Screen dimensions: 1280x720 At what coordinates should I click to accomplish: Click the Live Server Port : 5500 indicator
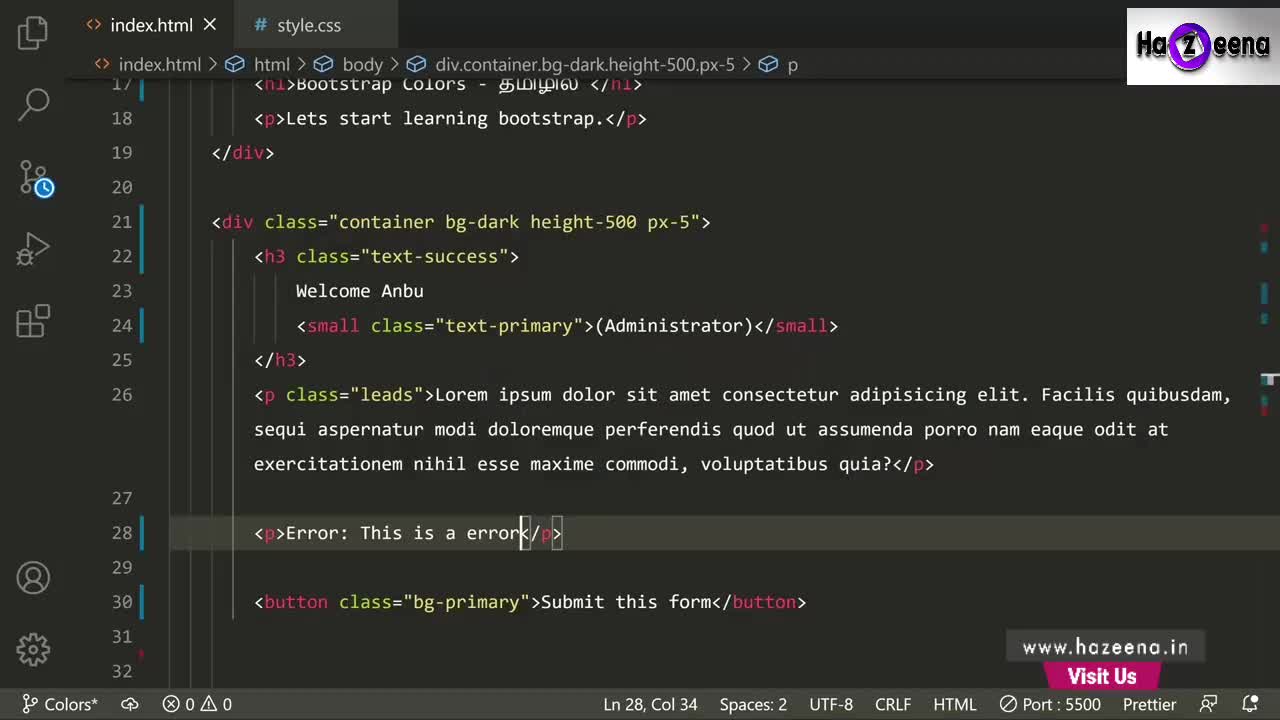point(1050,704)
